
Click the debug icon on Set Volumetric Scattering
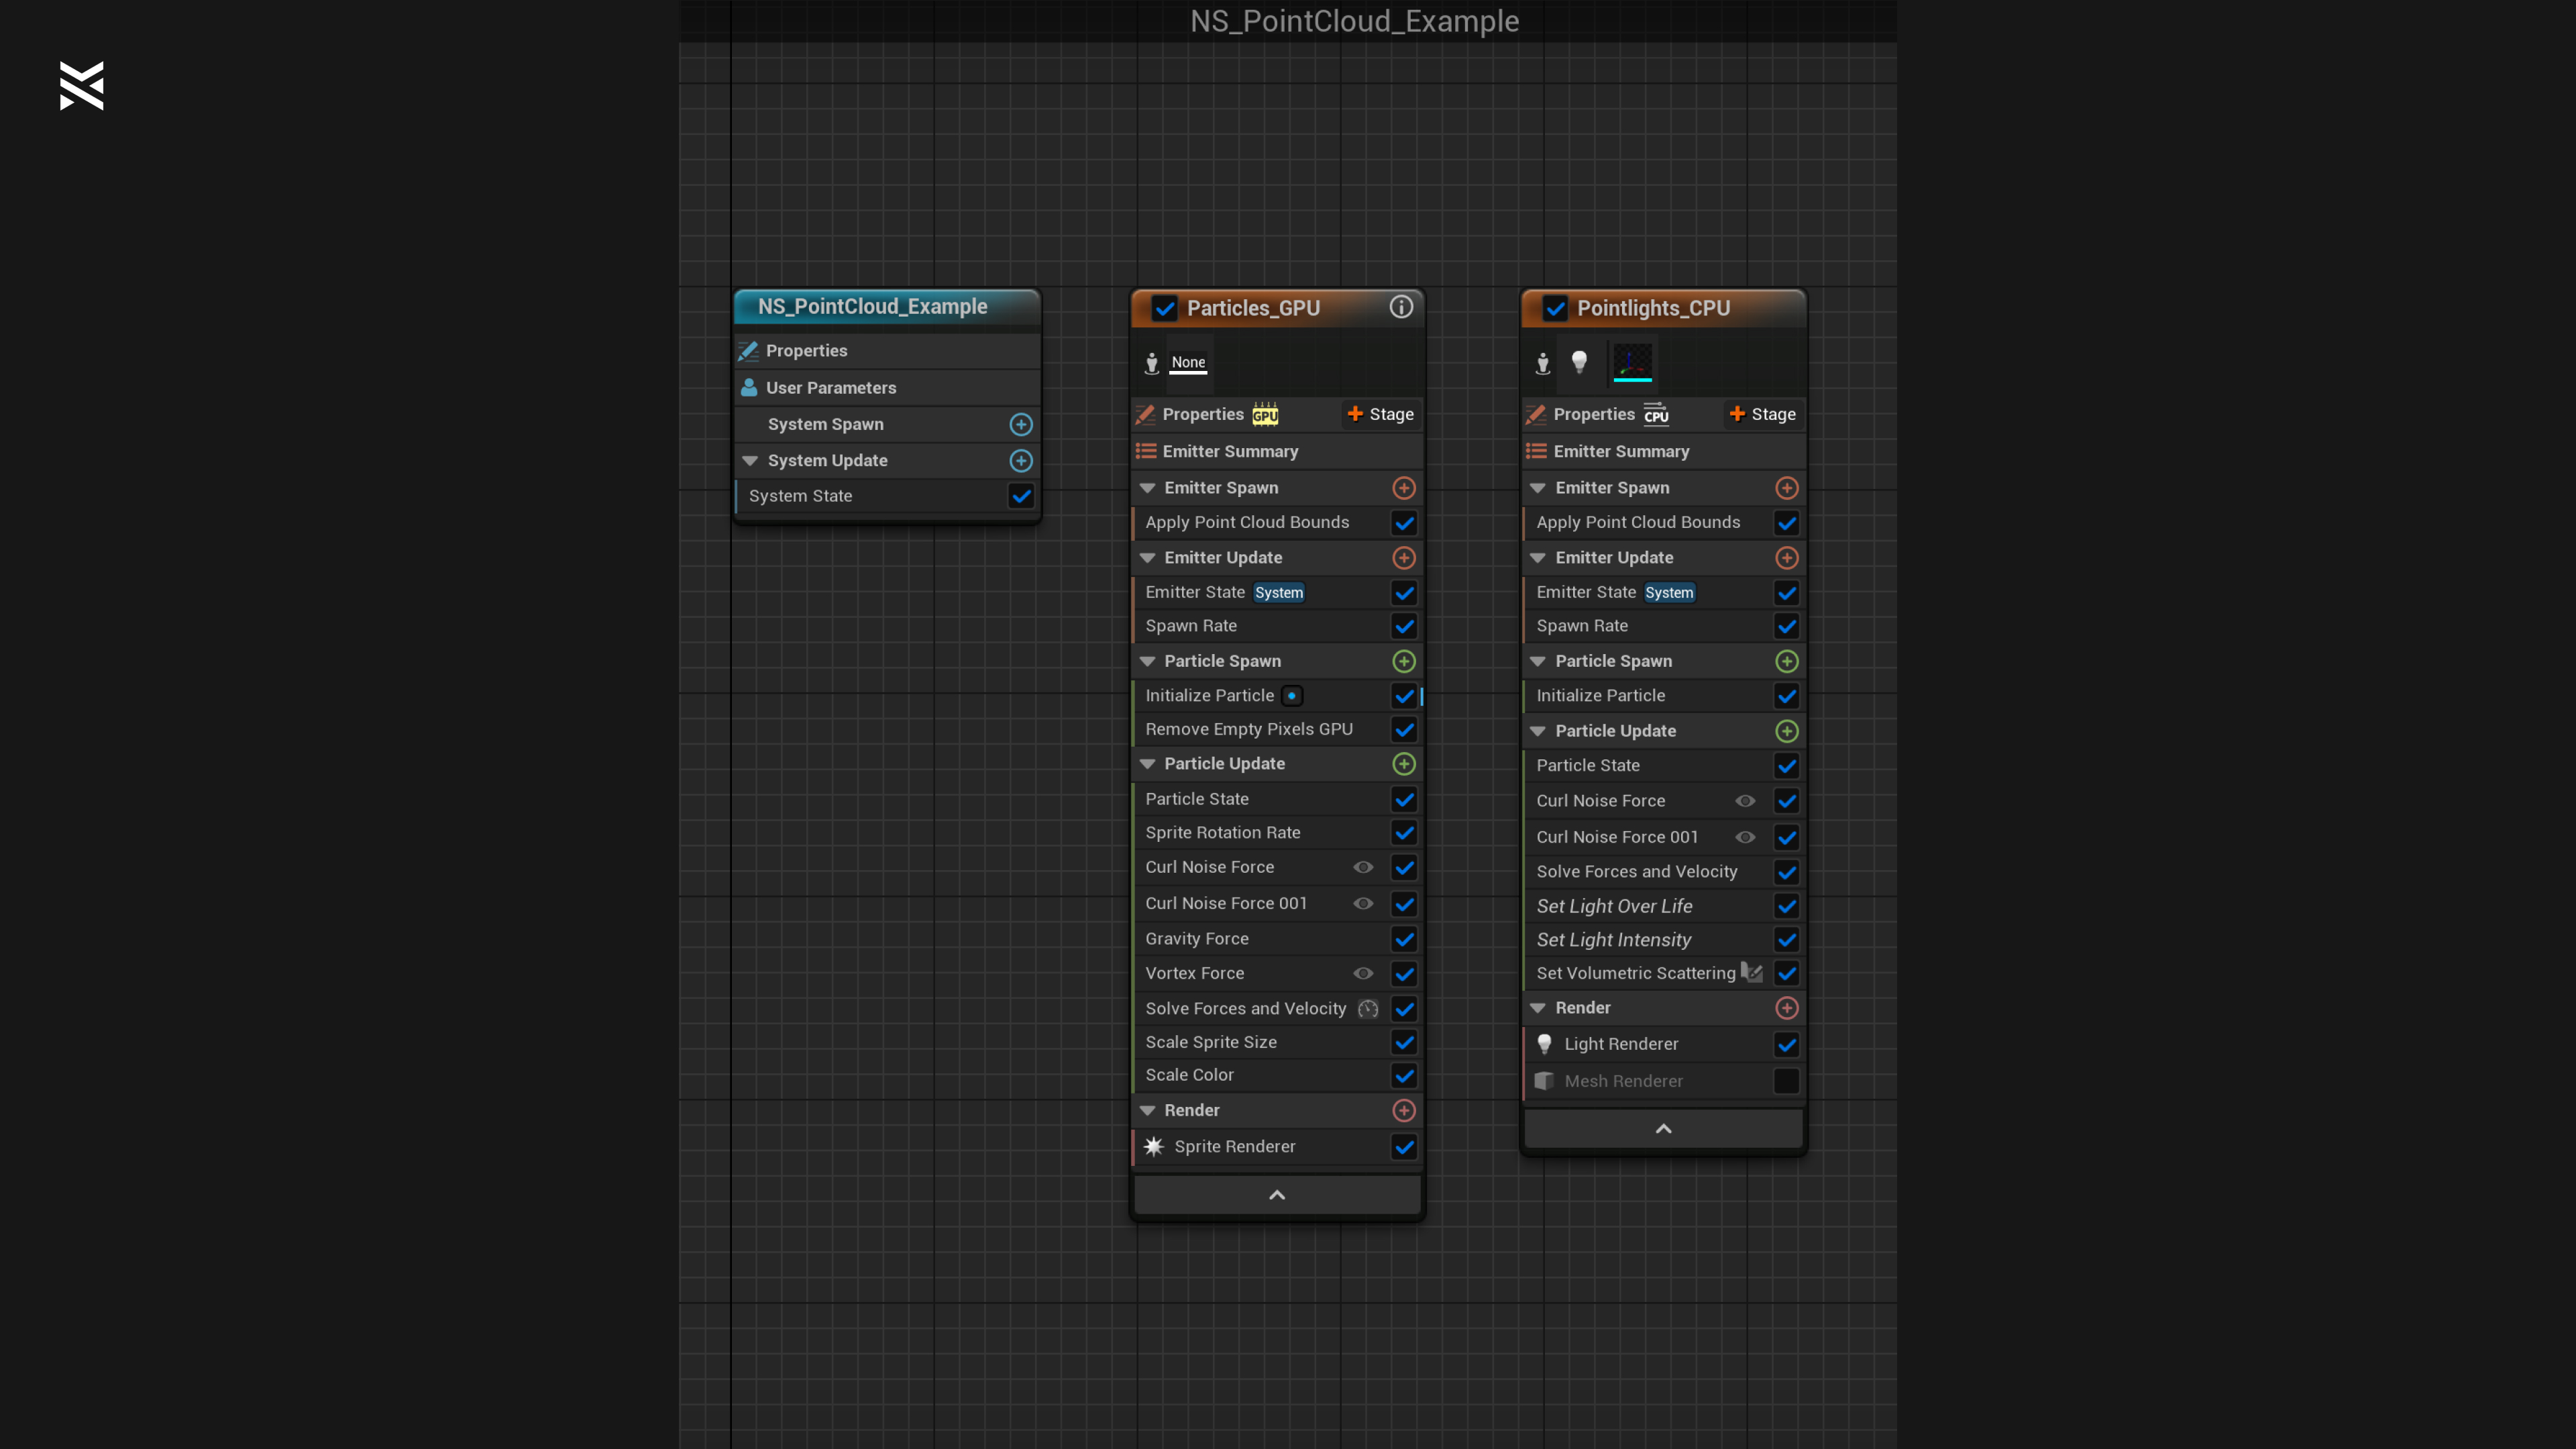pos(1751,972)
